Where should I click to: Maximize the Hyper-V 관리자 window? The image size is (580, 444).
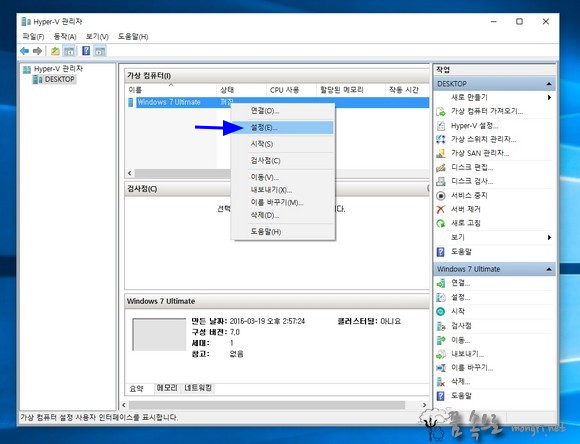(519, 21)
